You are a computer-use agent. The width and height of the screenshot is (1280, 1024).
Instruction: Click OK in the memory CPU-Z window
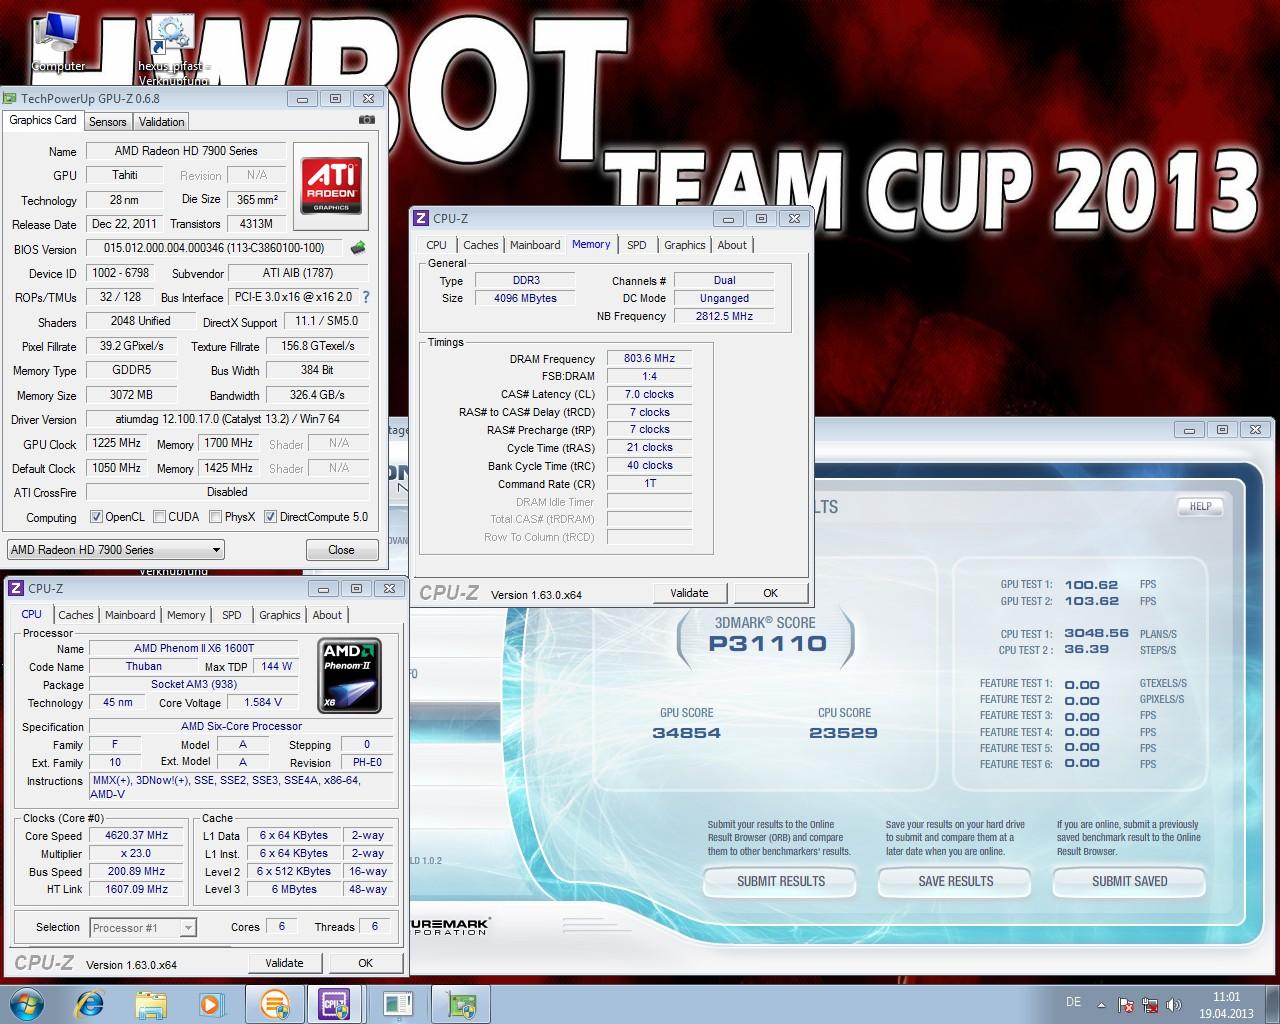click(770, 593)
